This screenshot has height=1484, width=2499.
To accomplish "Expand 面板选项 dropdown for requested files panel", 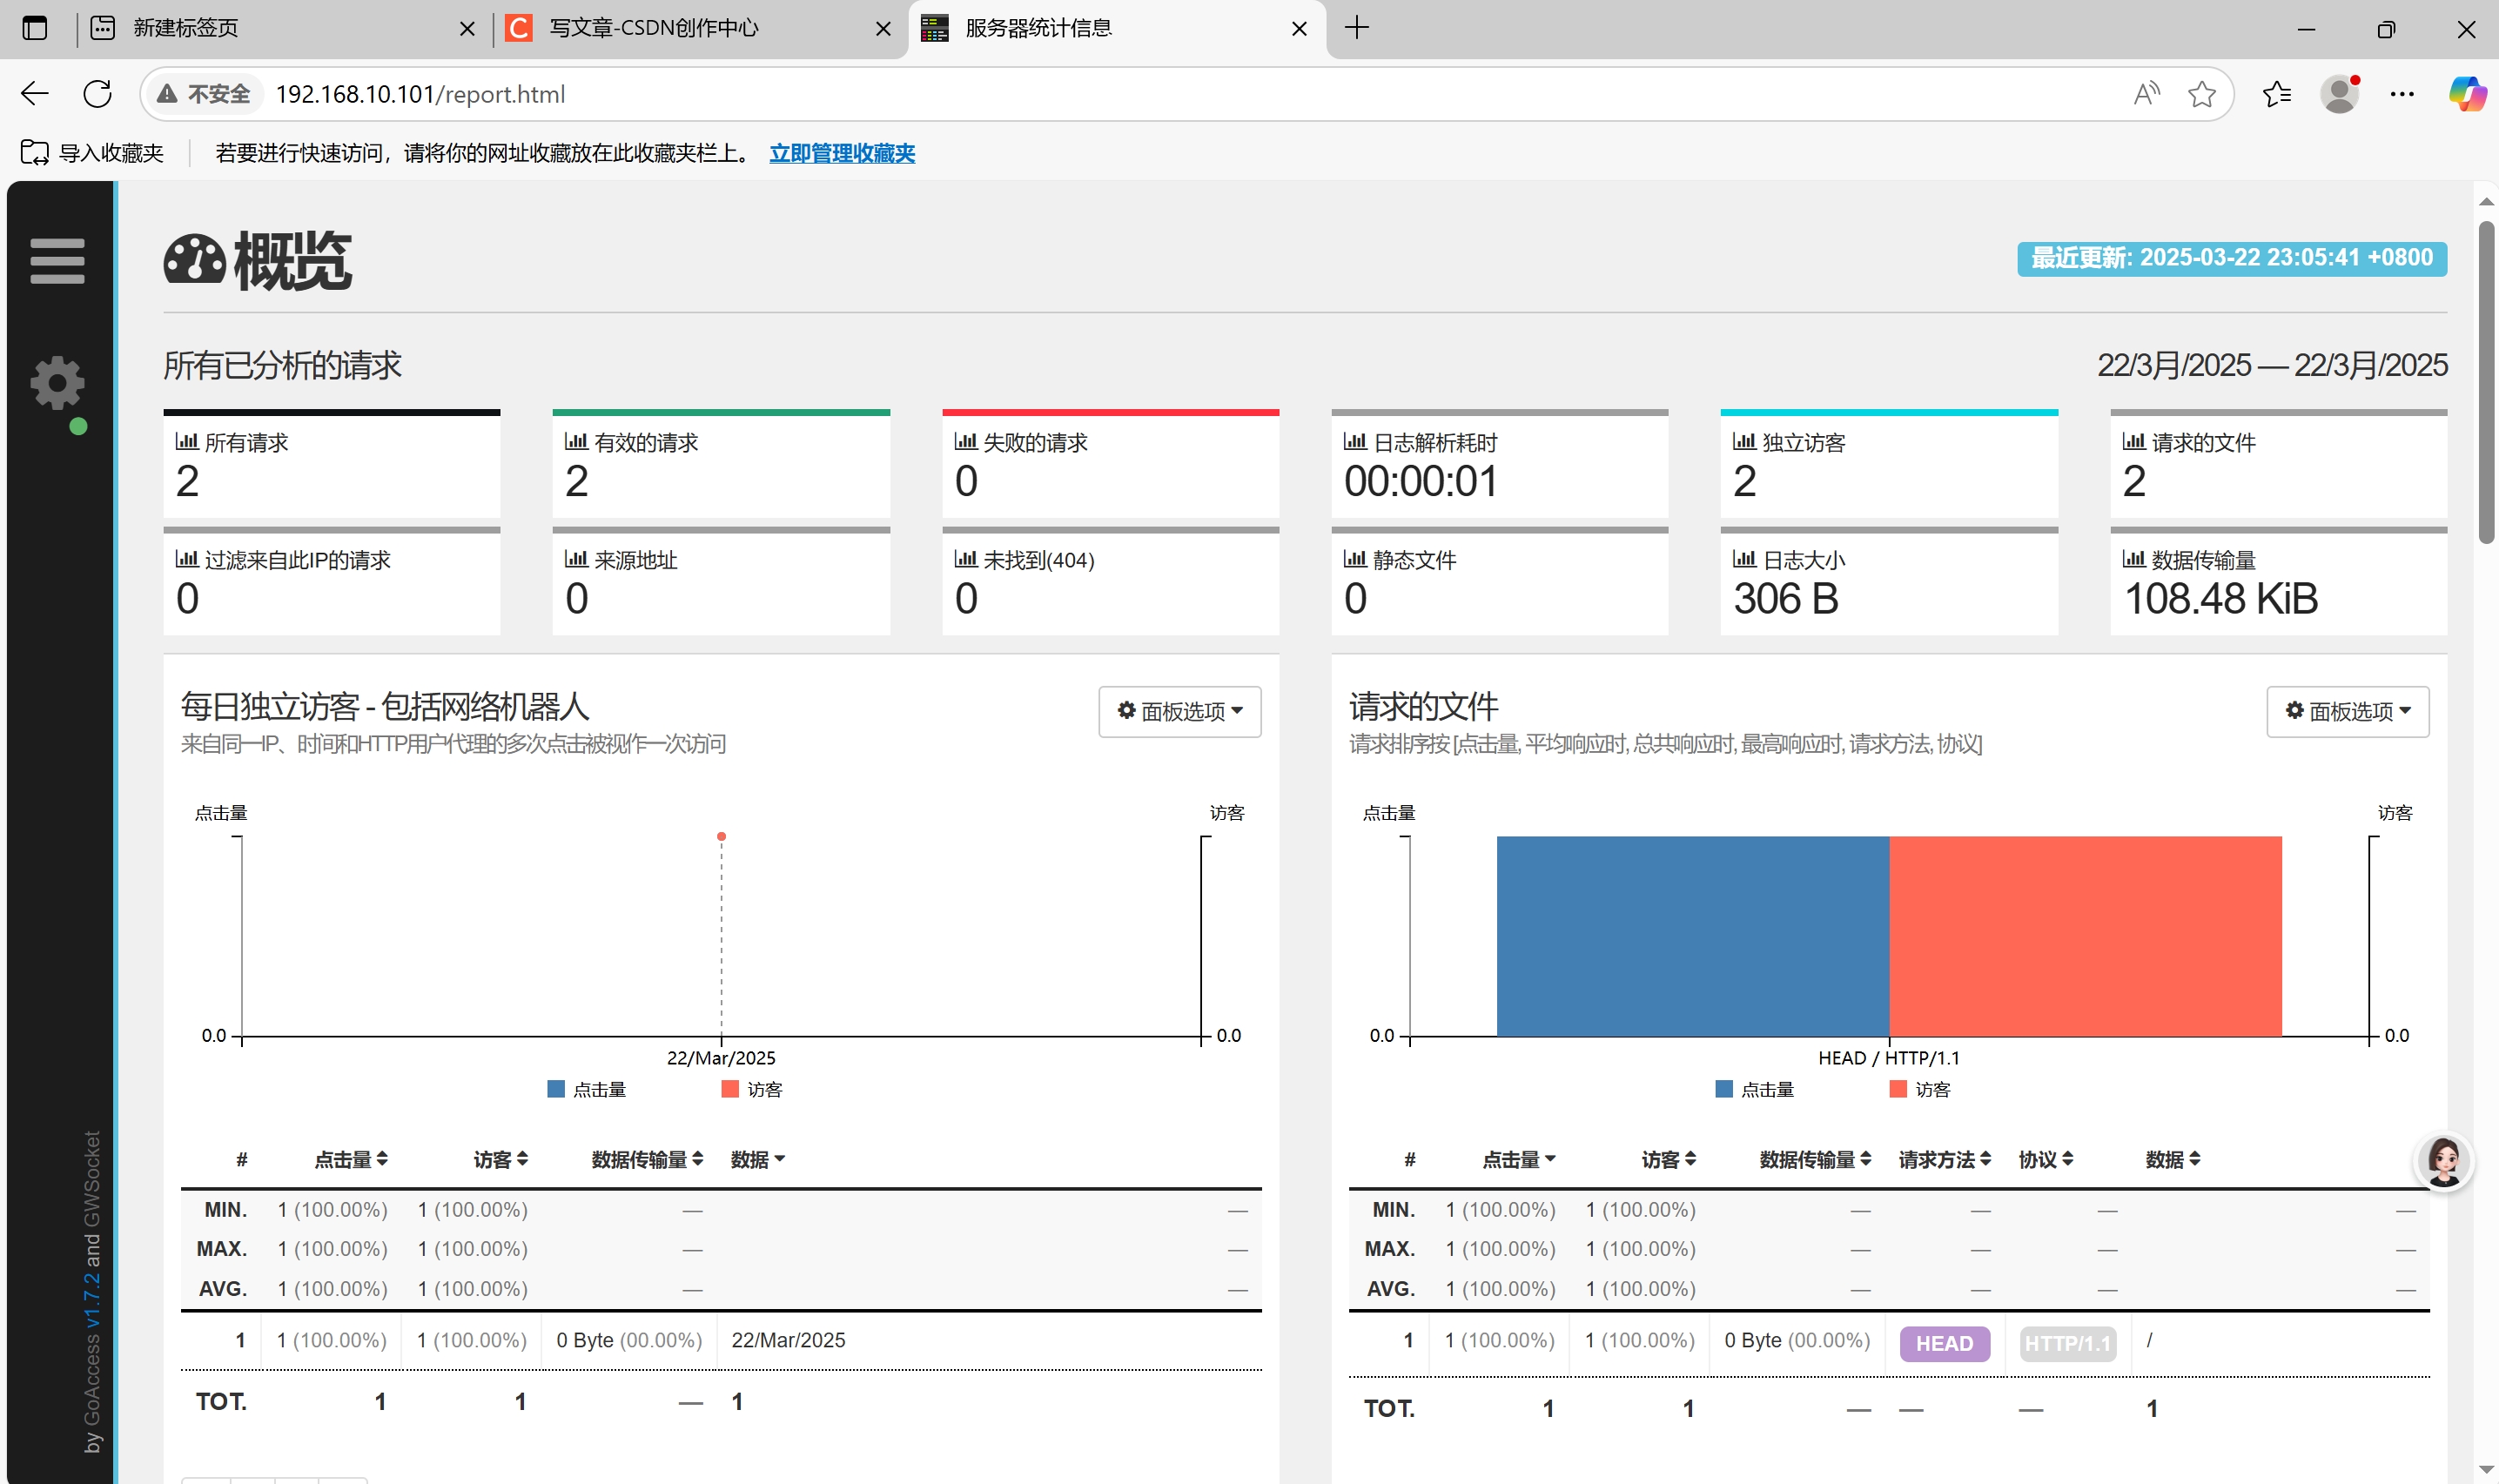I will [x=2347, y=711].
